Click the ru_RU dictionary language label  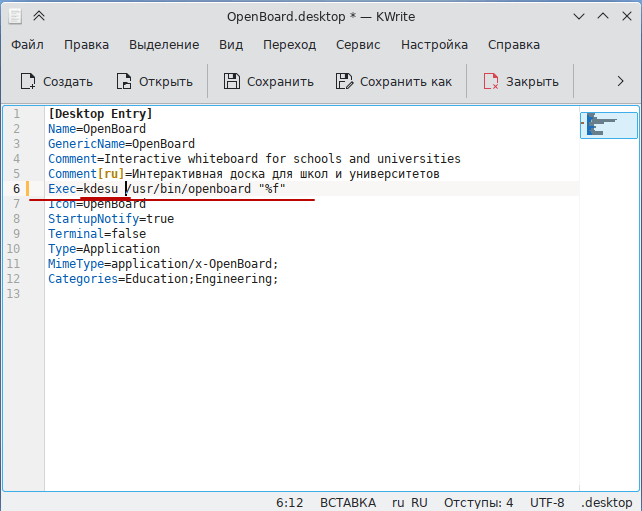click(x=409, y=502)
